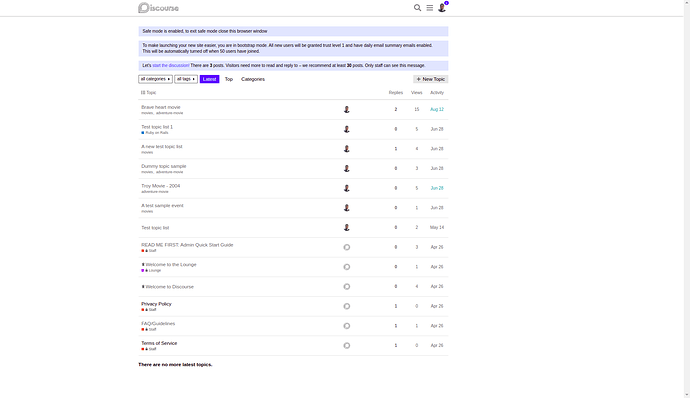Click replies count on Brave heart movie row
The height and width of the screenshot is (398, 690).
[396, 109]
